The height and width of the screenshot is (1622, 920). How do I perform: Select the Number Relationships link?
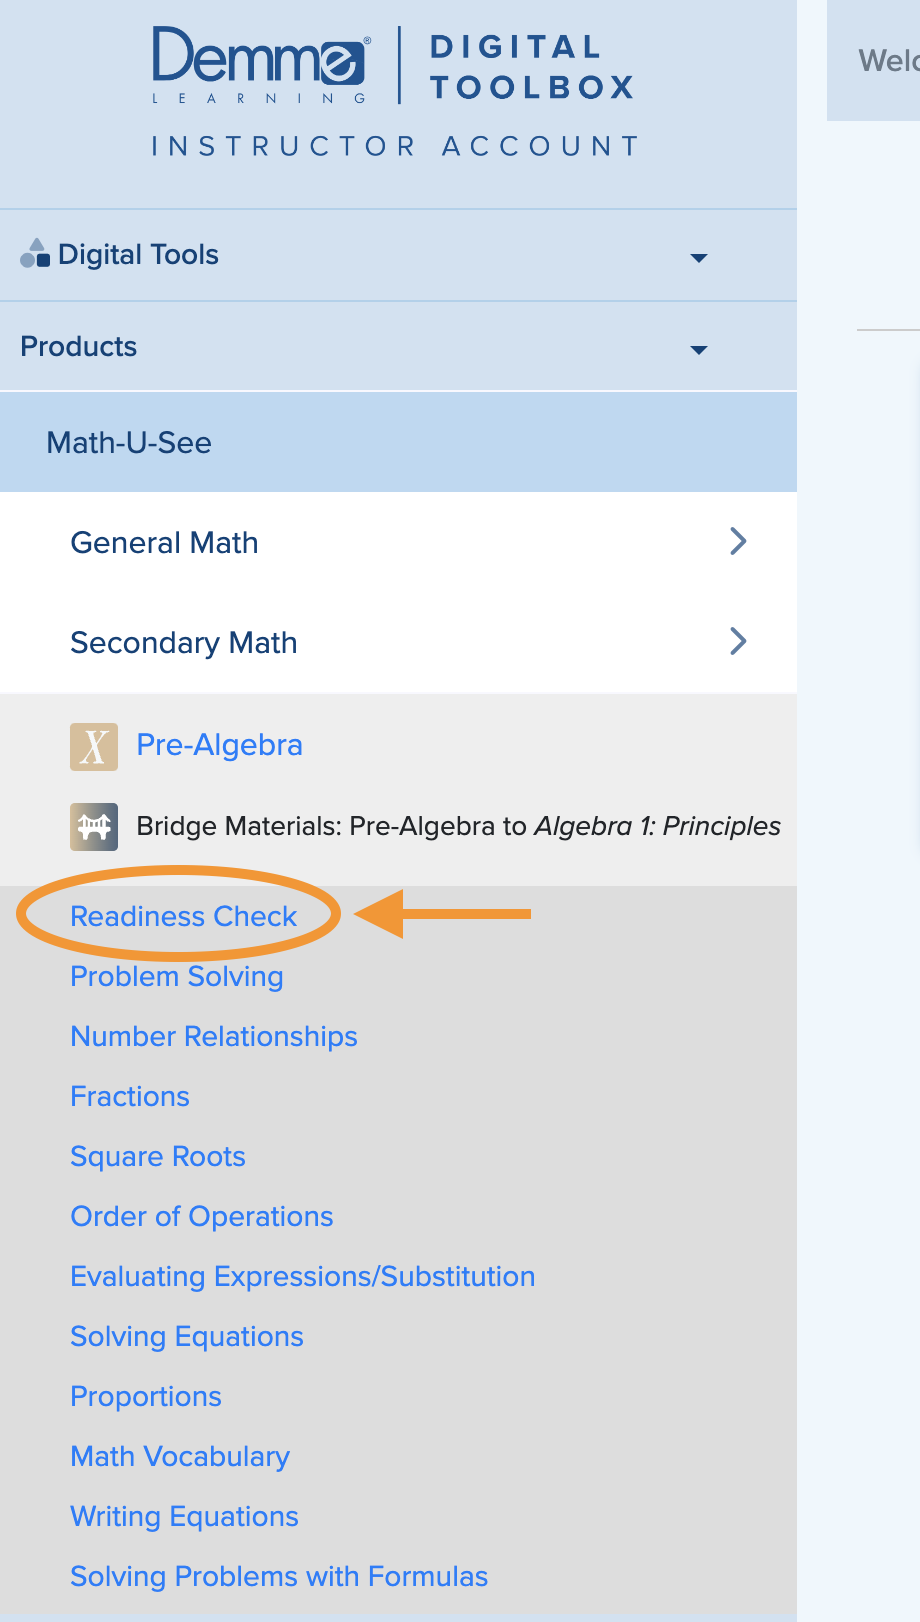213,1036
